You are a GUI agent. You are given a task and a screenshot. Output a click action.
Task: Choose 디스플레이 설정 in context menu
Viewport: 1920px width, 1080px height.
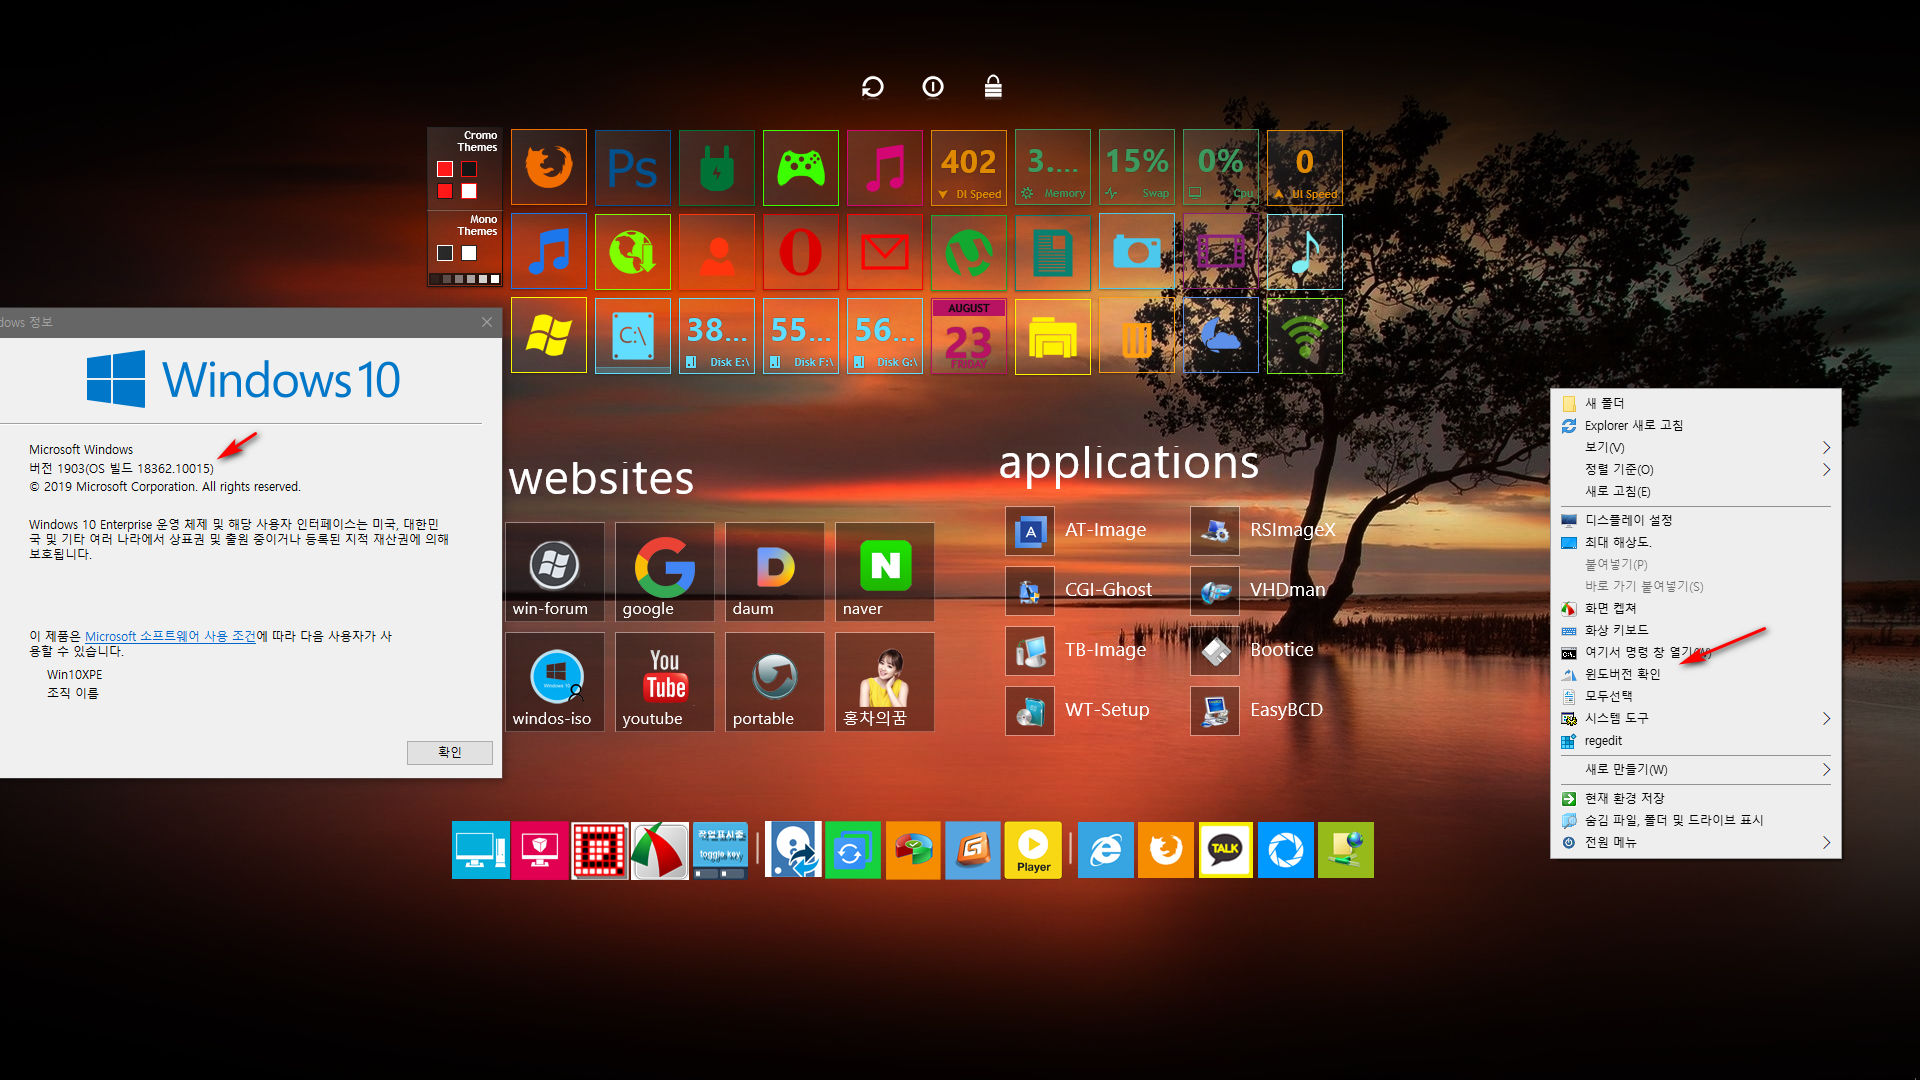coord(1696,520)
